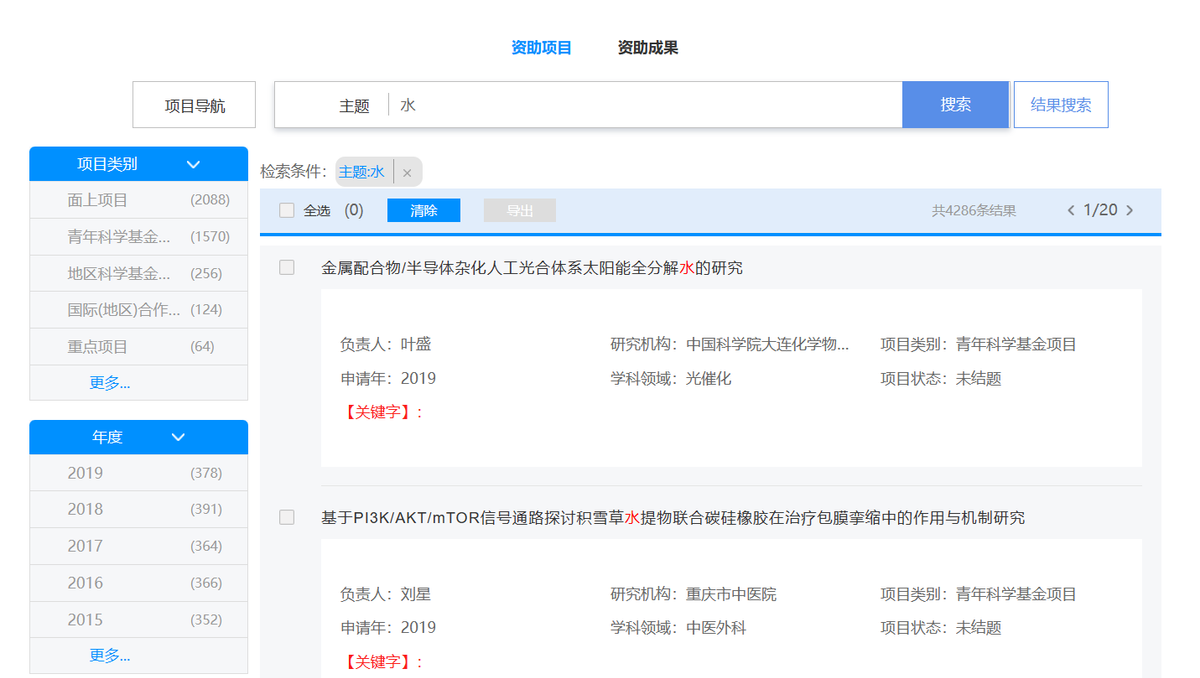Select the 资助项目 tab
Viewport: 1200px width, 678px height.
click(x=540, y=46)
